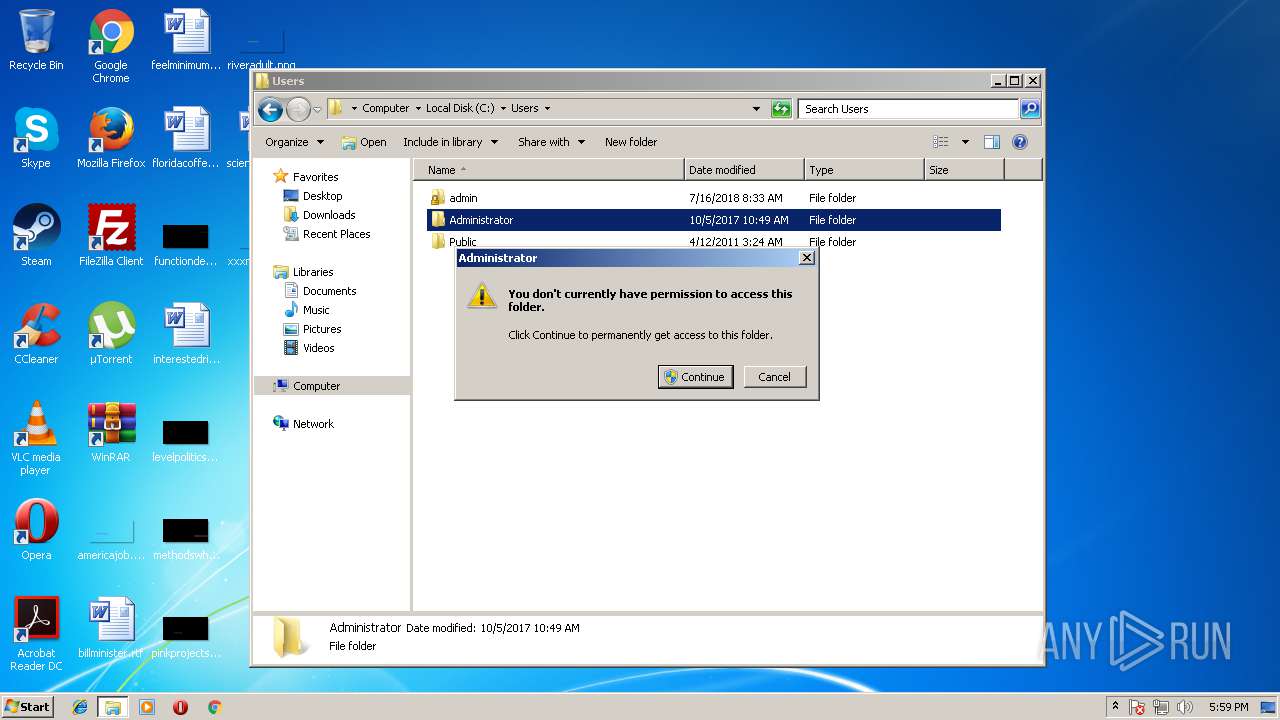Image resolution: width=1280 pixels, height=720 pixels.
Task: Open the FileZilla Client desktop shortcut
Action: (111, 236)
